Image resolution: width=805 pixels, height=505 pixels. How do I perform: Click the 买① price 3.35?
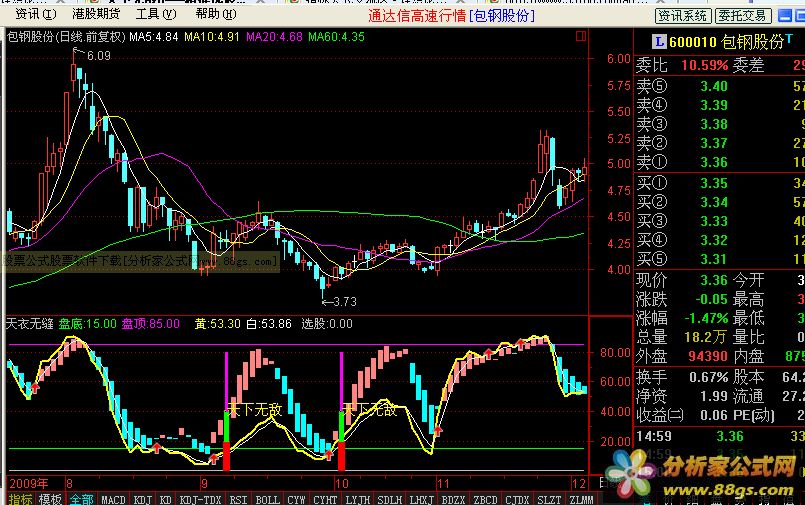click(x=714, y=183)
